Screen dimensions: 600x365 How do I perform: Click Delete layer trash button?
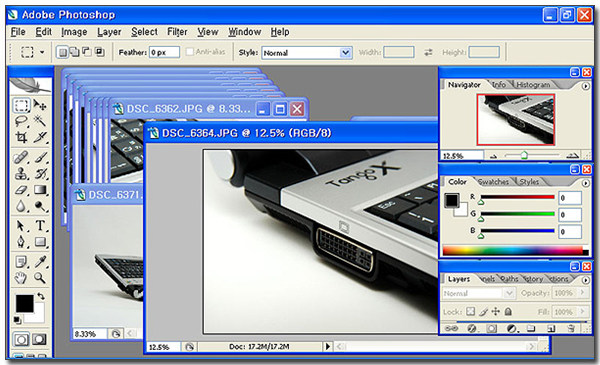point(571,328)
